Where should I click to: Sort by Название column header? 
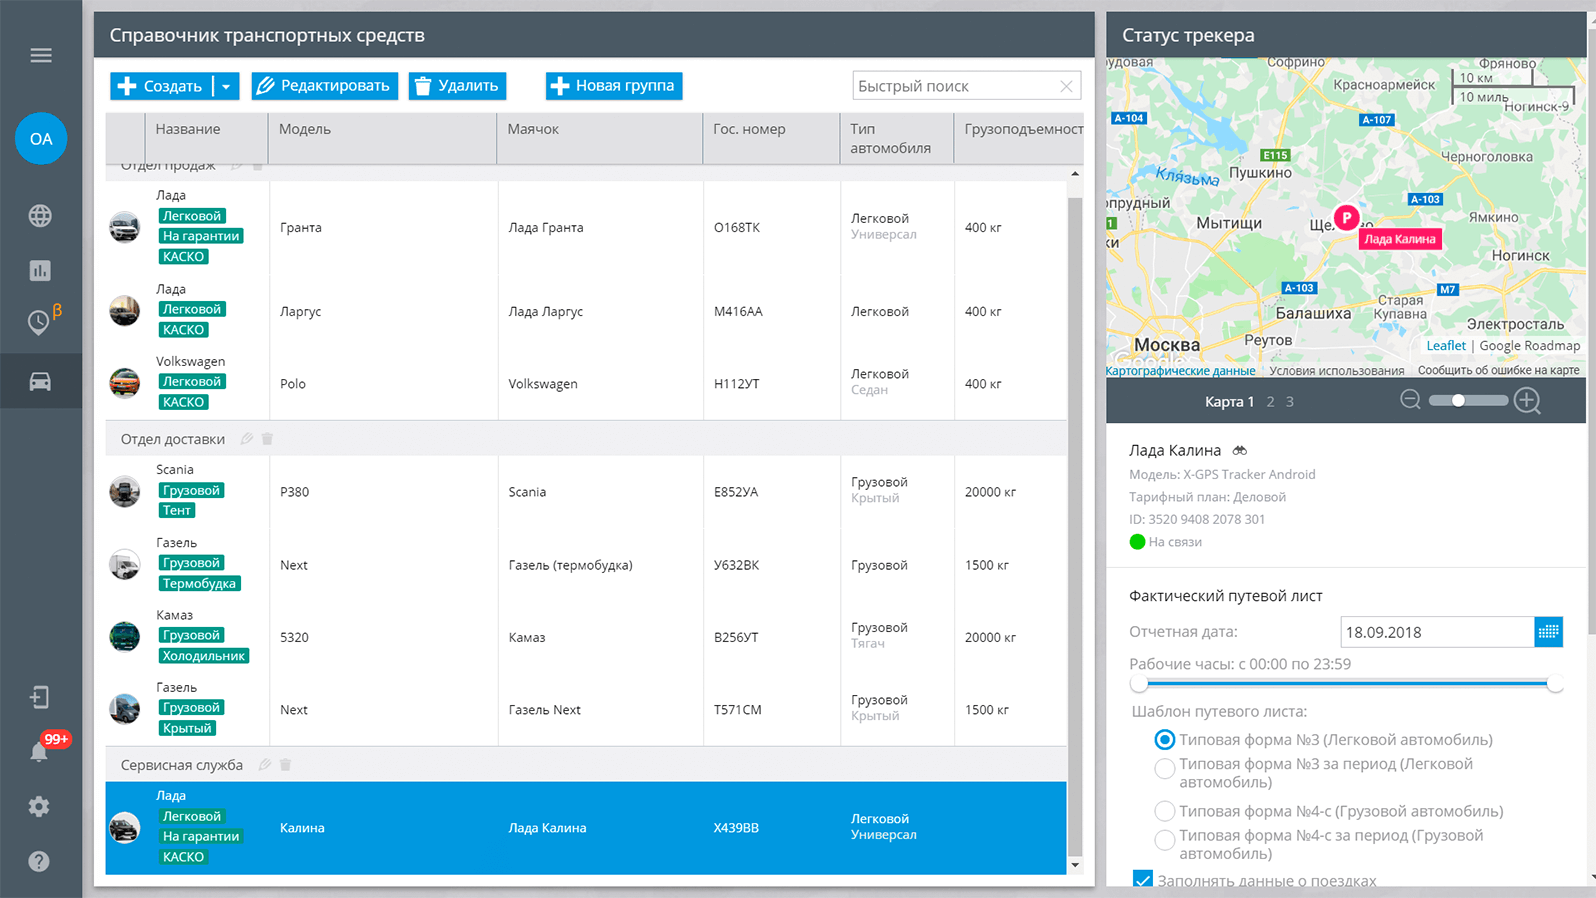206,138
